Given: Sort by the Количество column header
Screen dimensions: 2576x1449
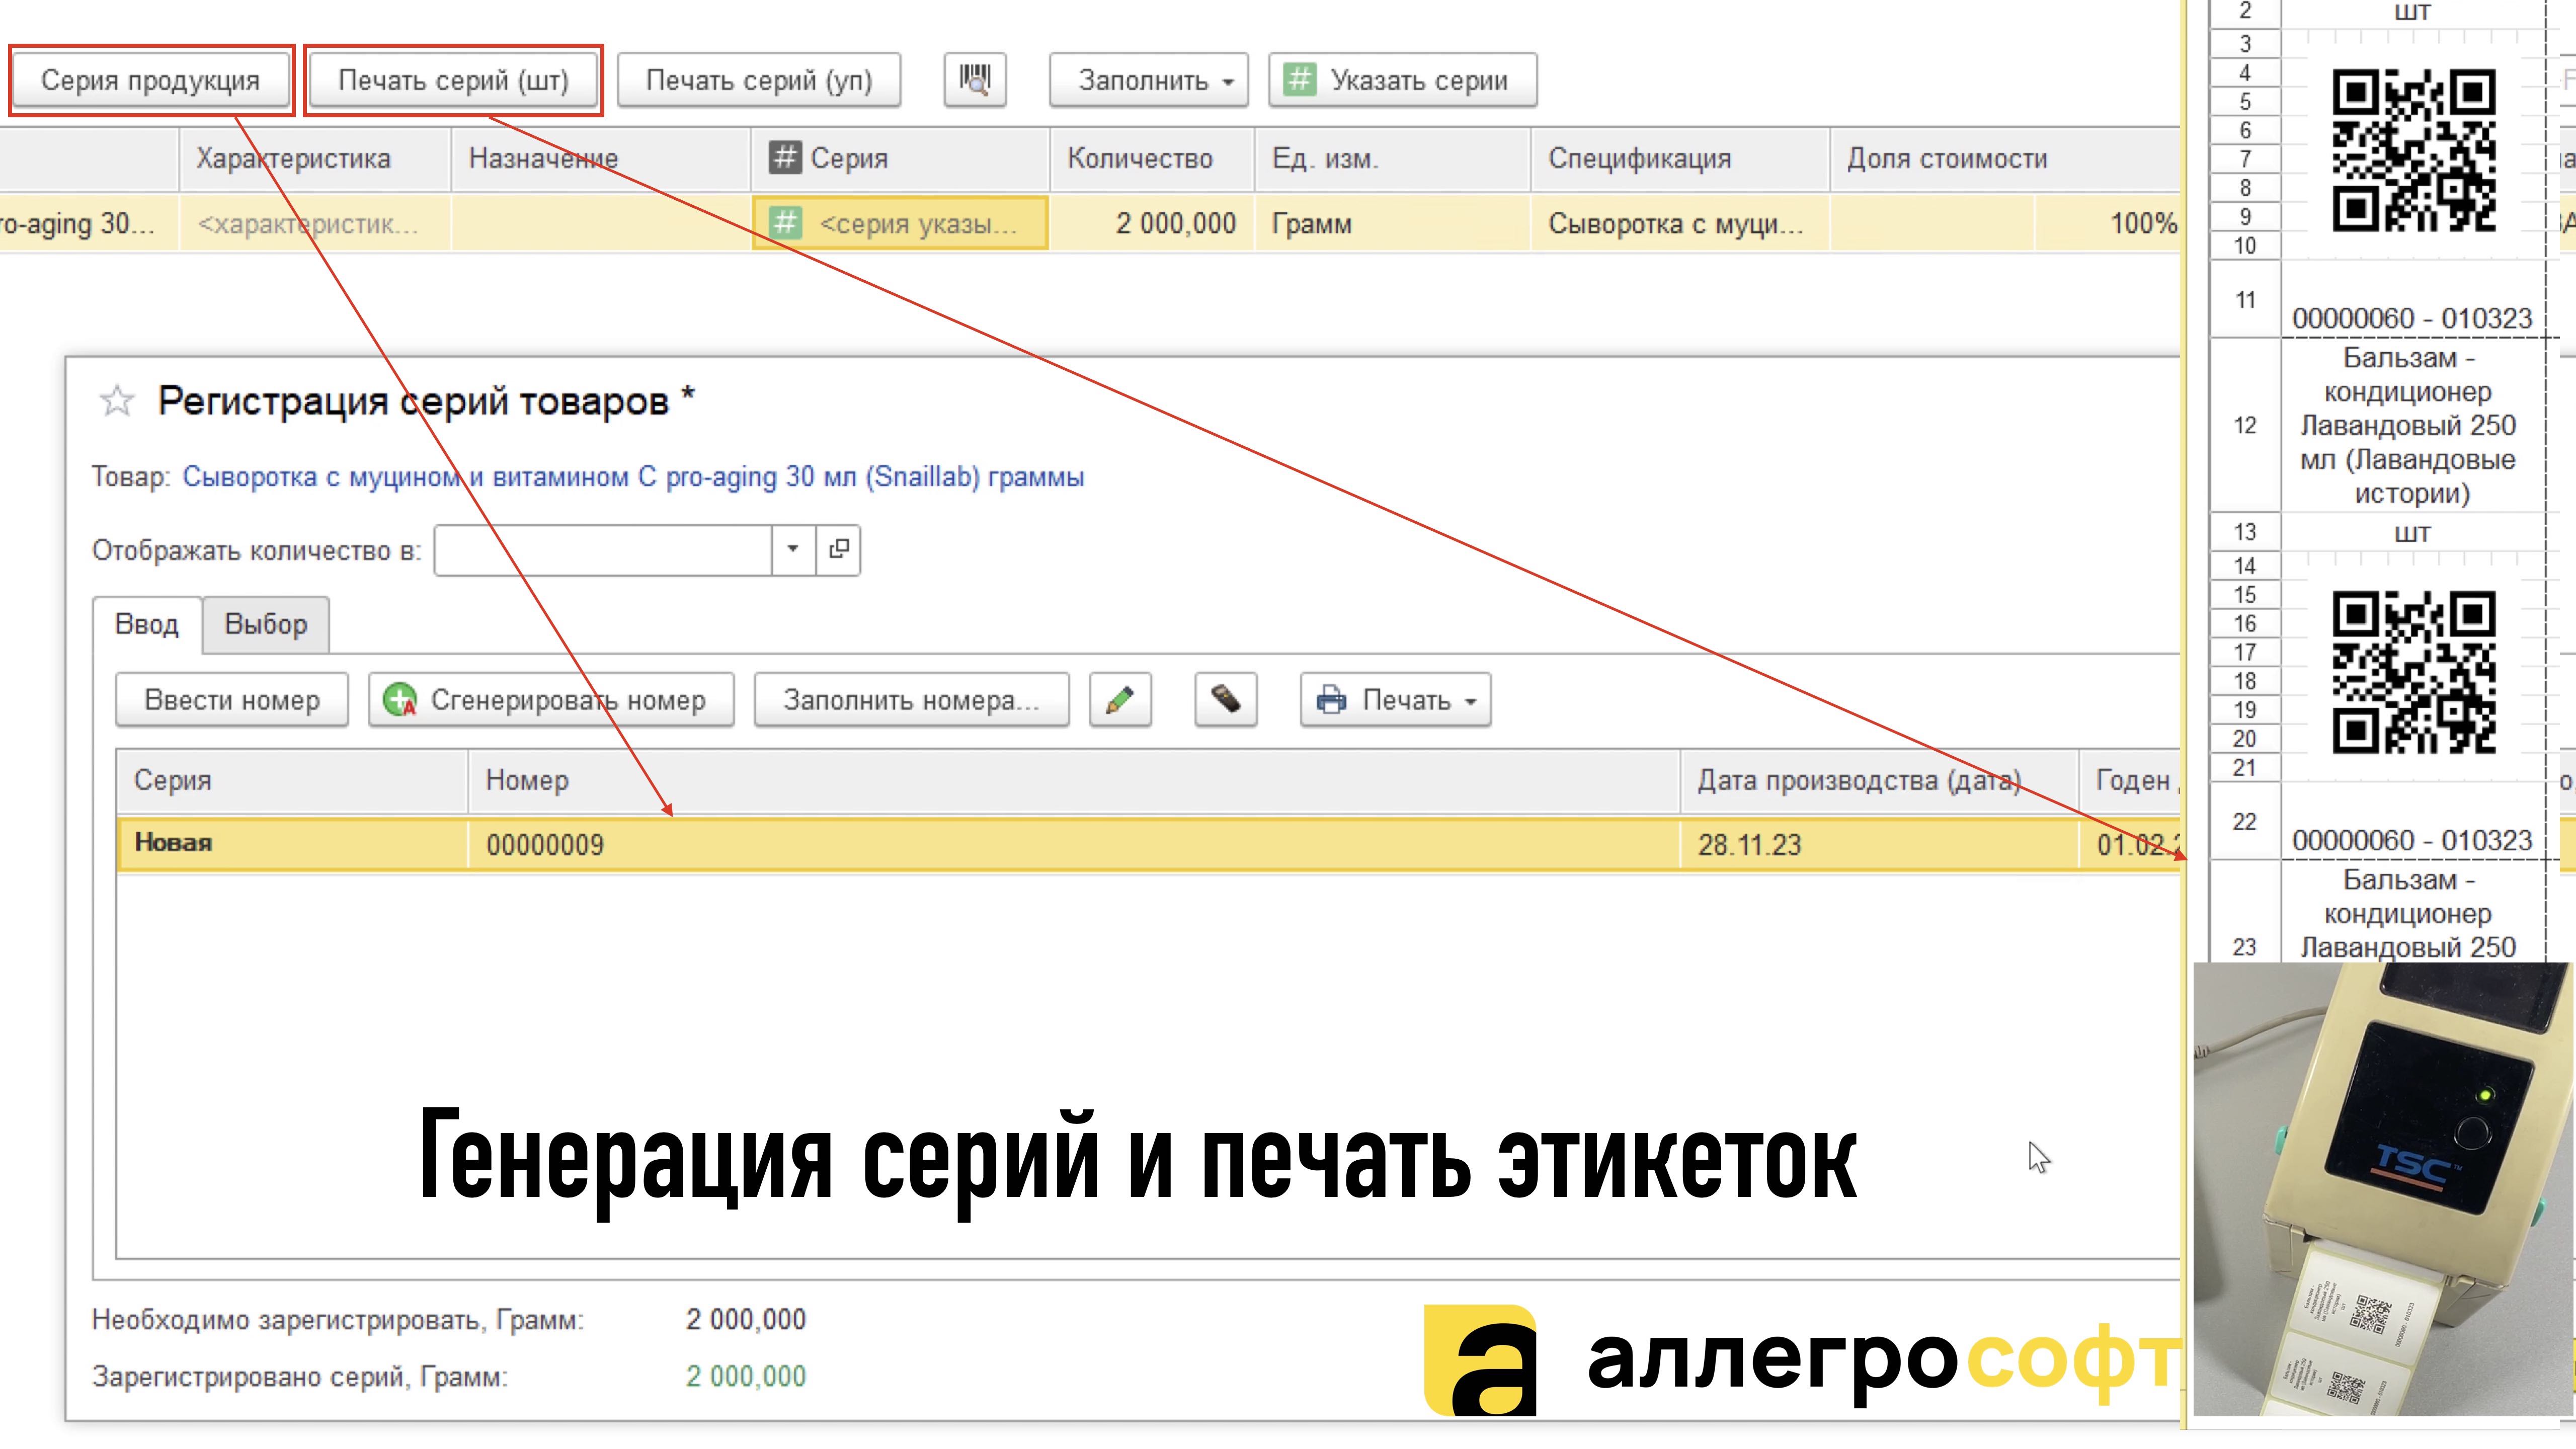Looking at the screenshot, I should coord(1152,158).
